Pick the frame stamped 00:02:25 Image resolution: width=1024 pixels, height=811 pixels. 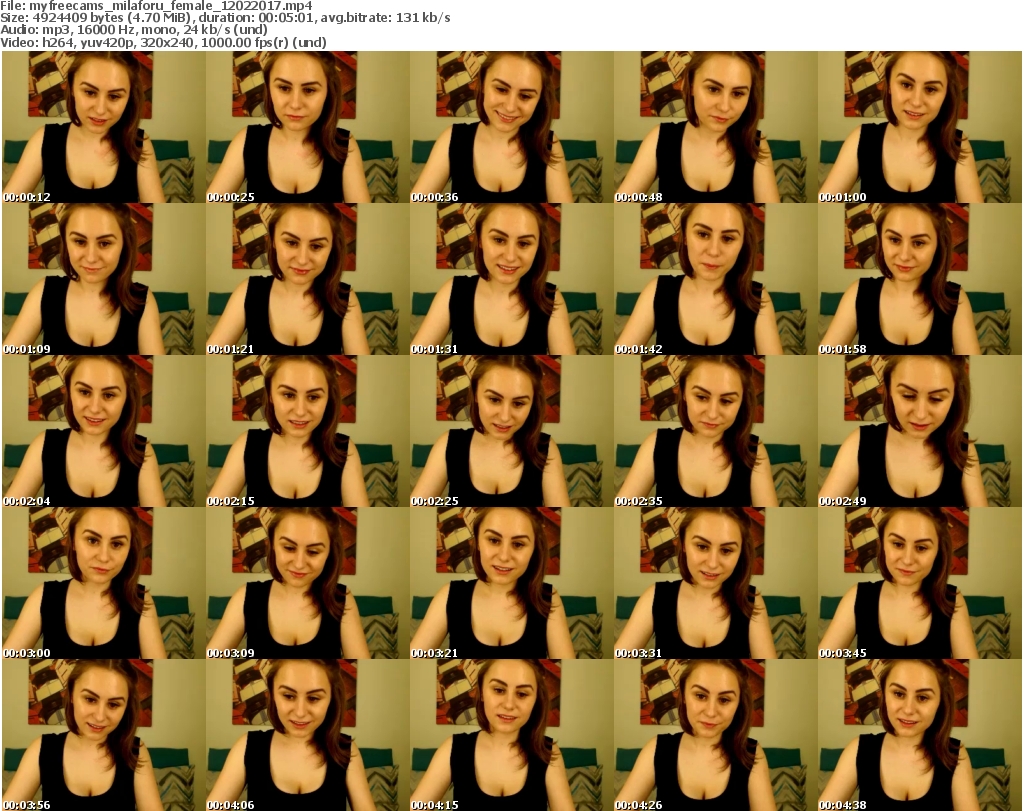tap(511, 432)
